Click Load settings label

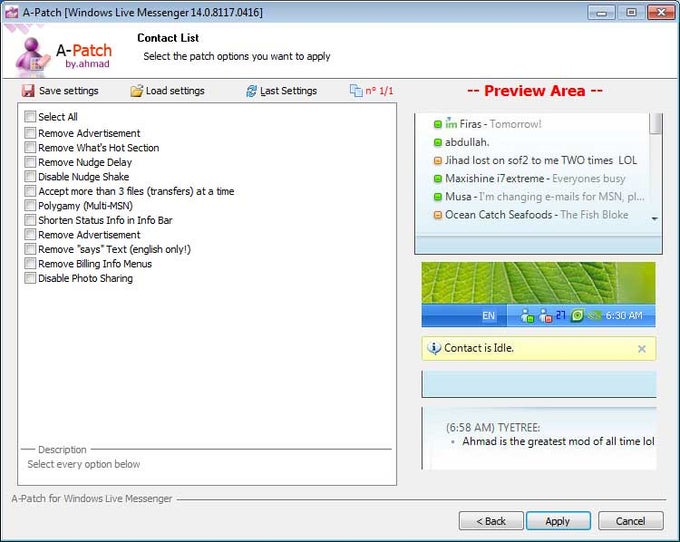(175, 91)
